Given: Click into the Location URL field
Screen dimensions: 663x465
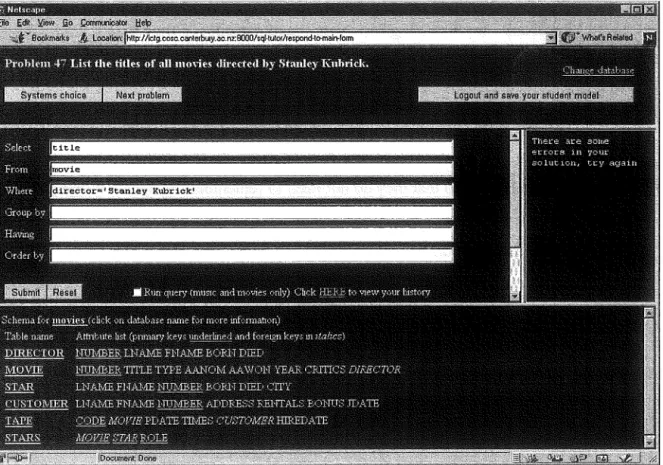Looking at the screenshot, I should [x=335, y=38].
